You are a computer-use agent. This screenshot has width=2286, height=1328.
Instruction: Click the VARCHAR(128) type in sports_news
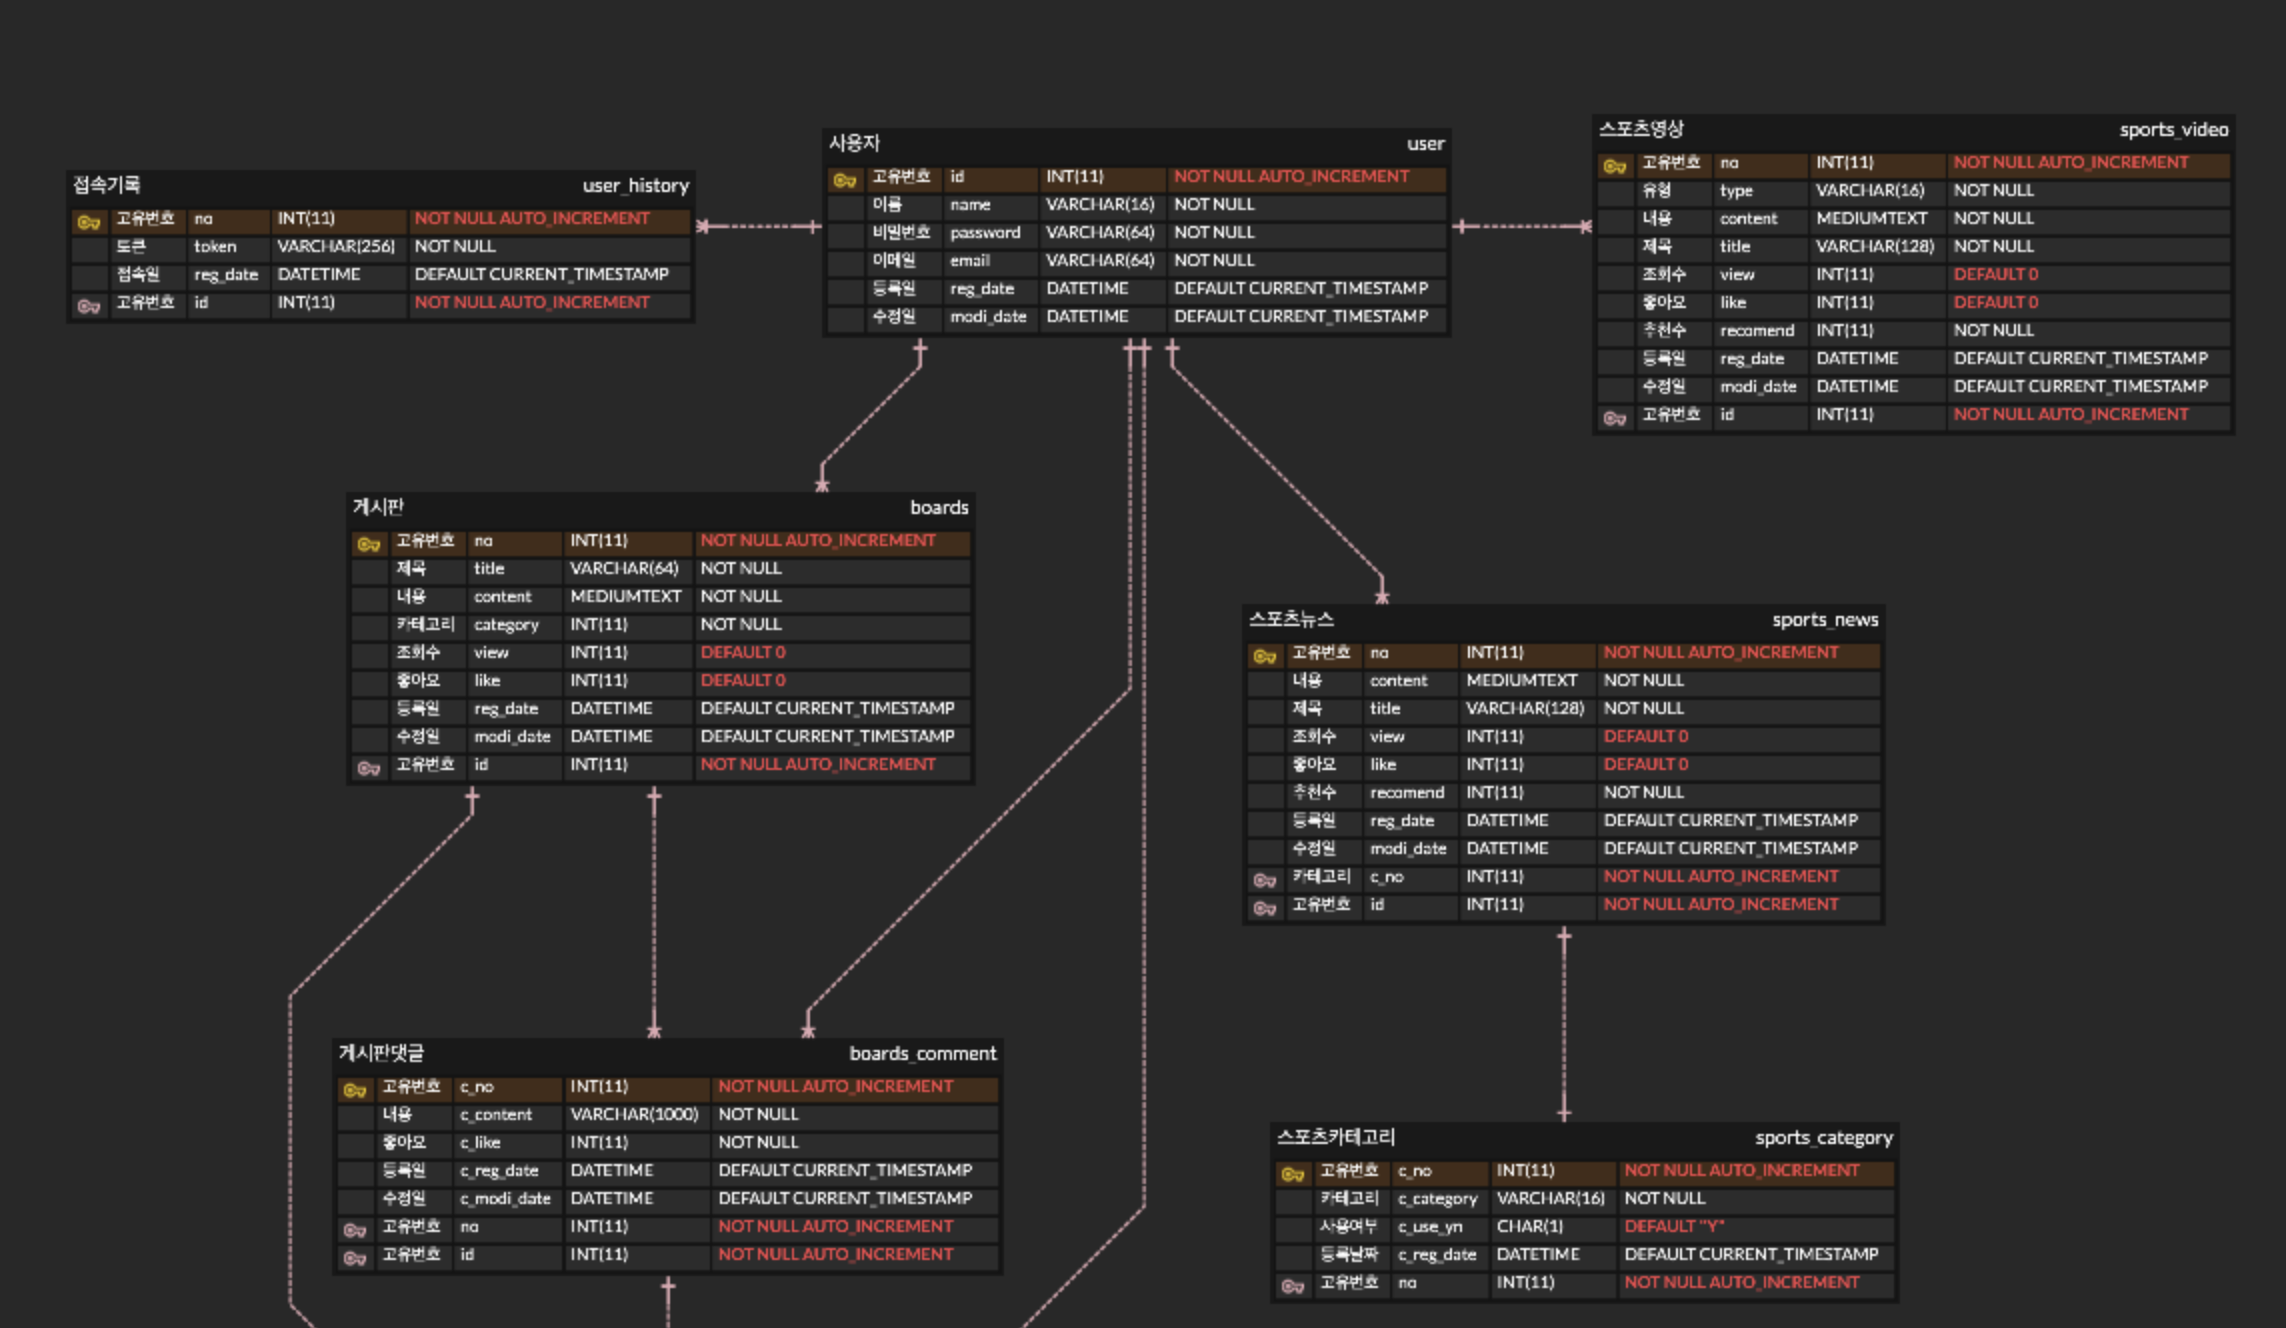click(1525, 708)
